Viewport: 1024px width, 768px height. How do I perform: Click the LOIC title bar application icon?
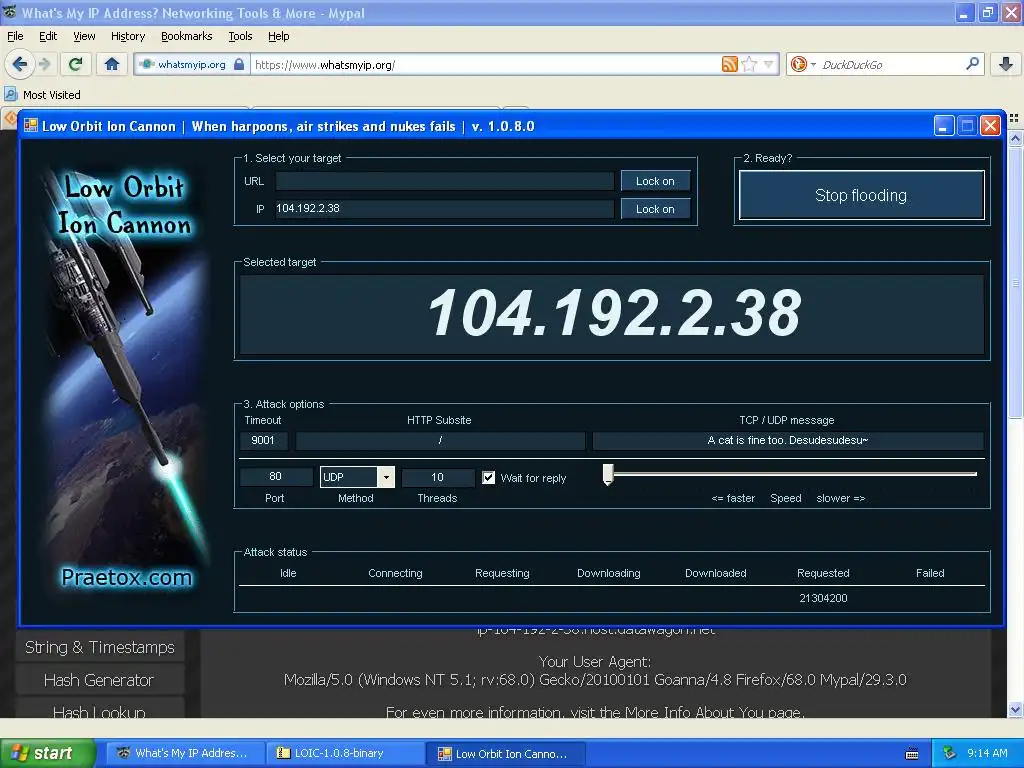tap(31, 125)
